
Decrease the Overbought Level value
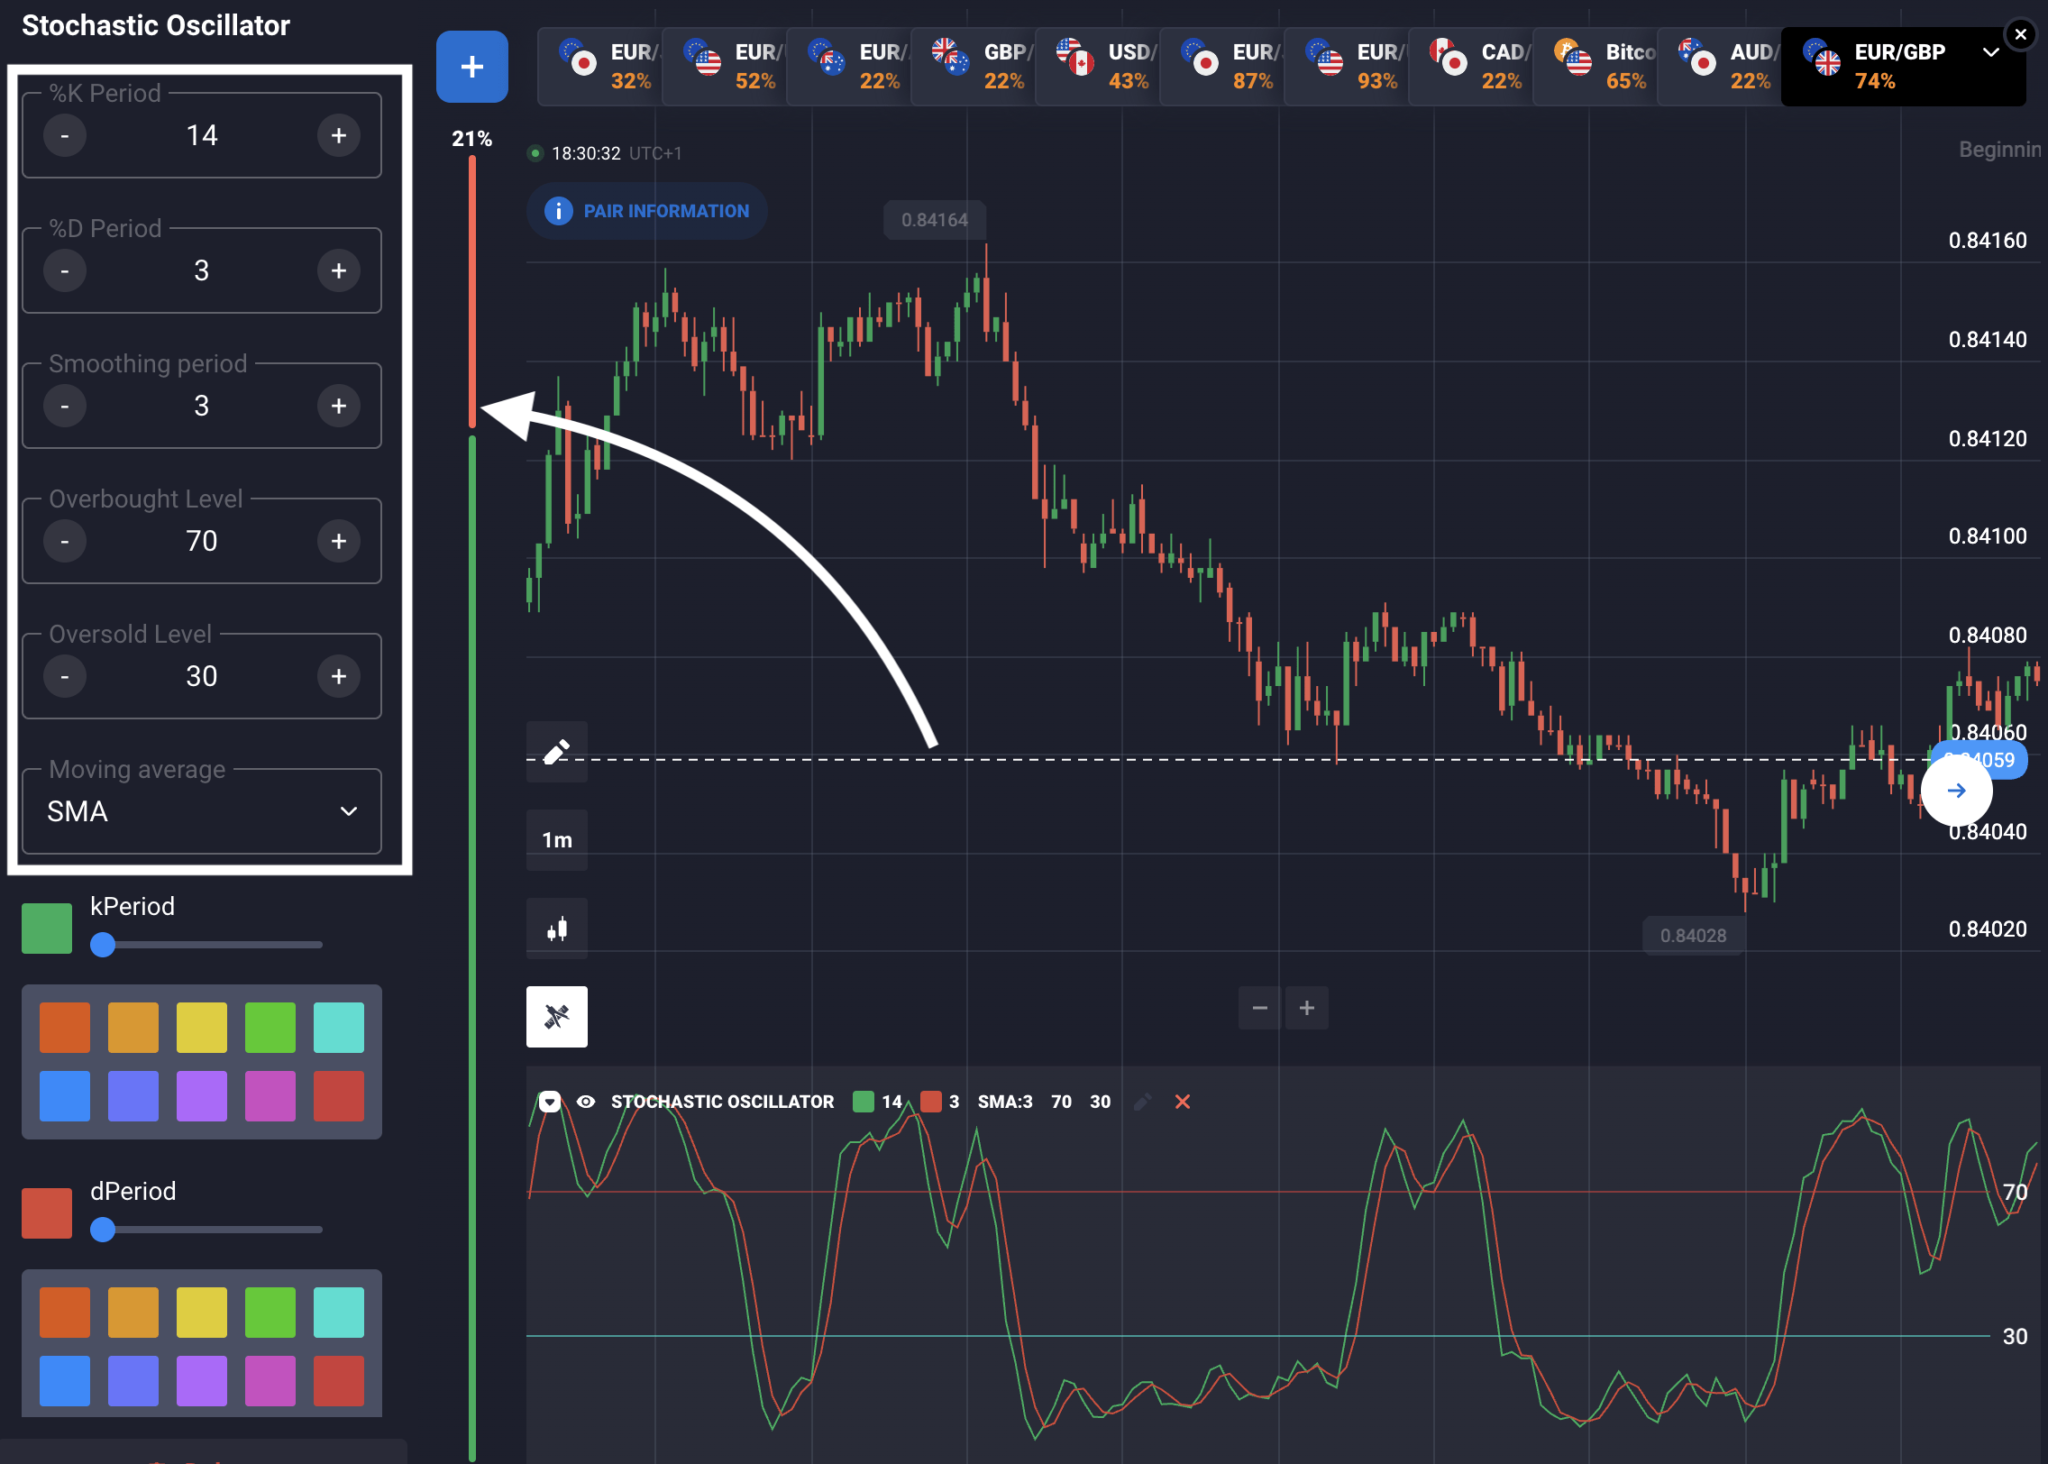pyautogui.click(x=65, y=541)
